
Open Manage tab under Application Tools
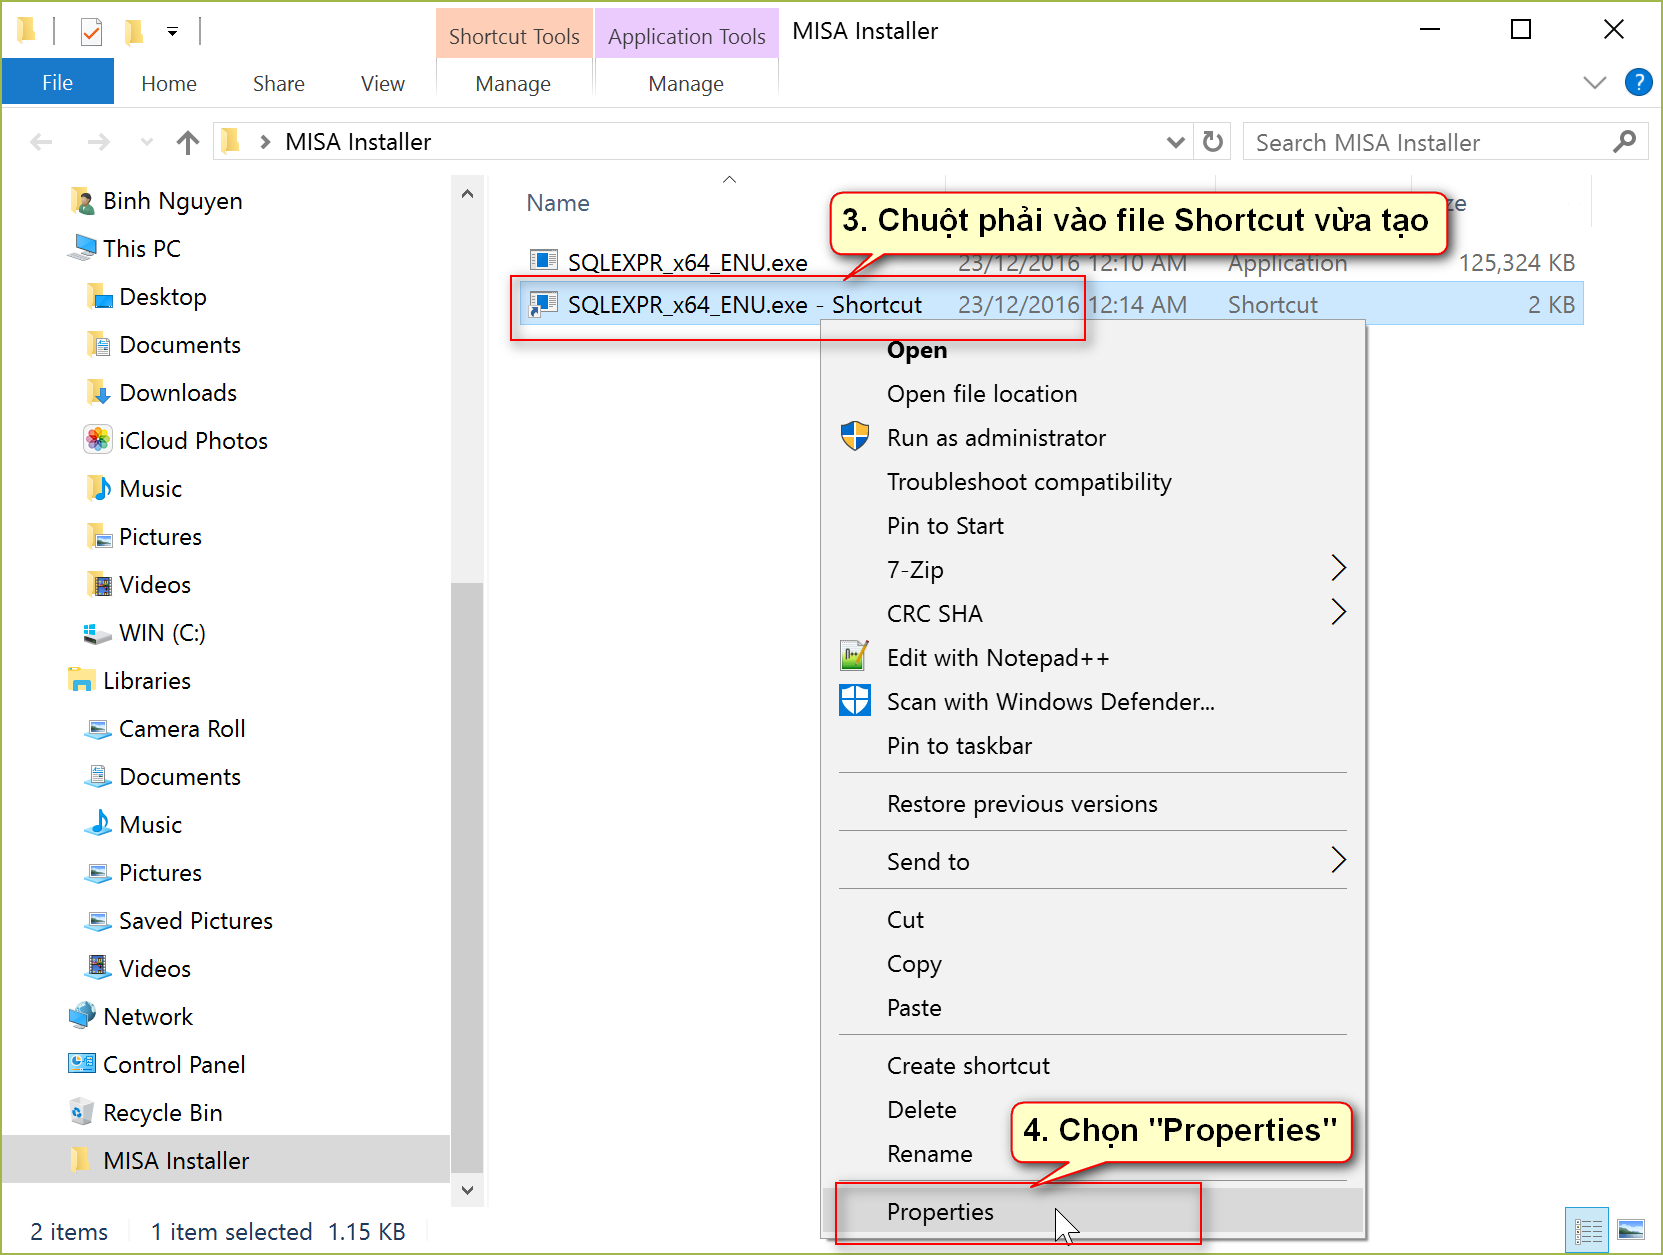tap(686, 84)
